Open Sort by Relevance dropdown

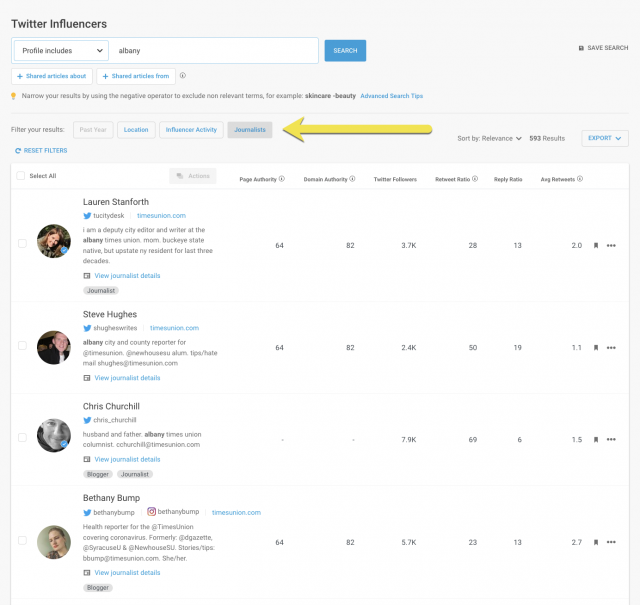coord(489,138)
